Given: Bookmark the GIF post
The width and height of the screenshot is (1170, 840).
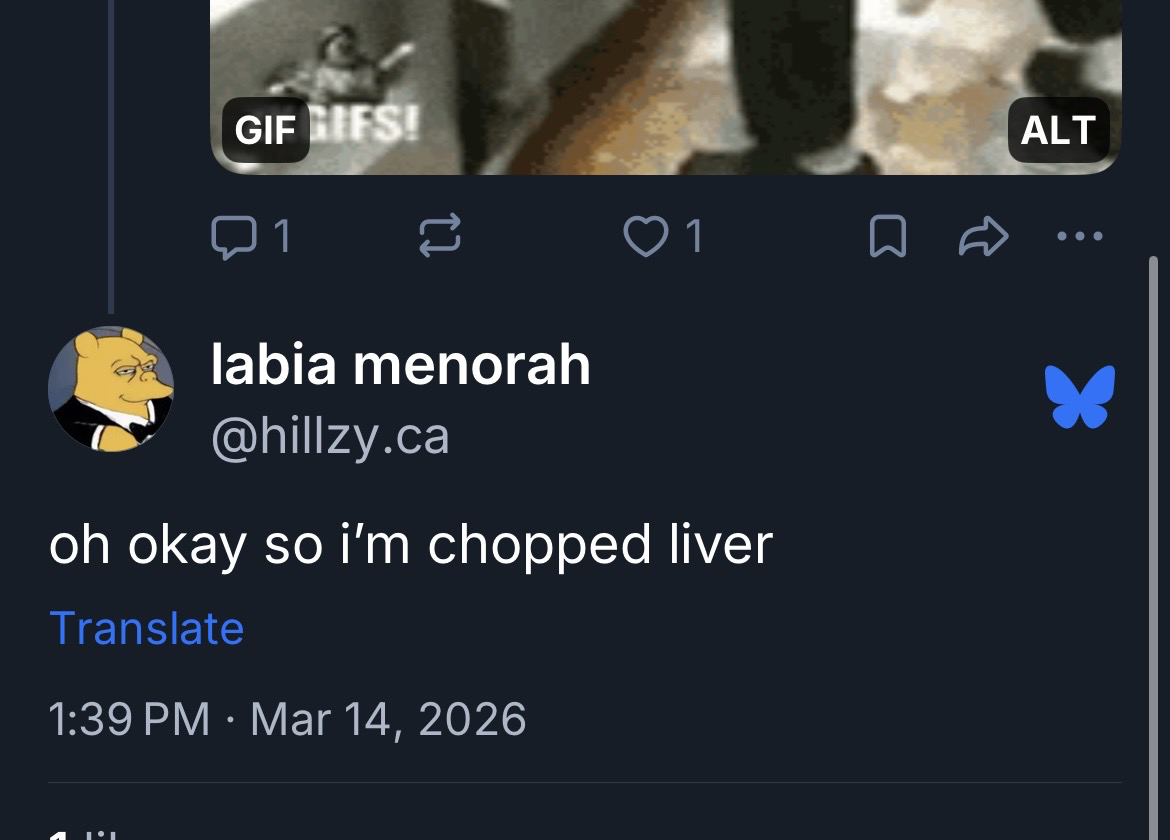Looking at the screenshot, I should point(888,237).
